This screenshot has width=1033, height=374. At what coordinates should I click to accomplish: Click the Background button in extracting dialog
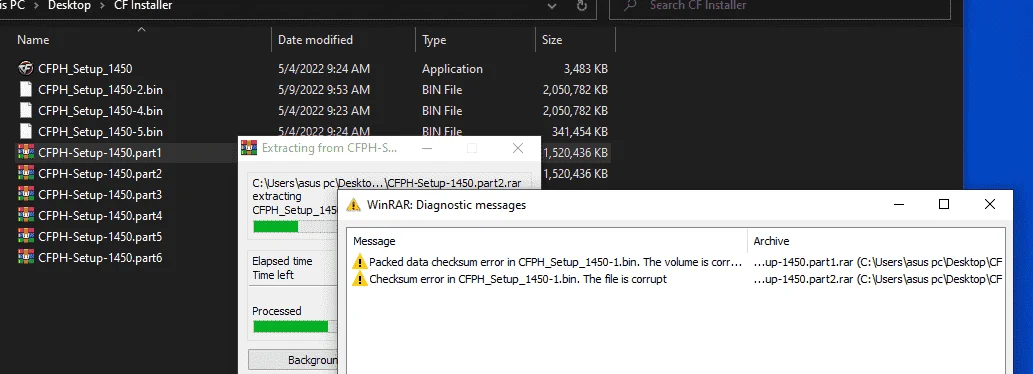pyautogui.click(x=293, y=360)
